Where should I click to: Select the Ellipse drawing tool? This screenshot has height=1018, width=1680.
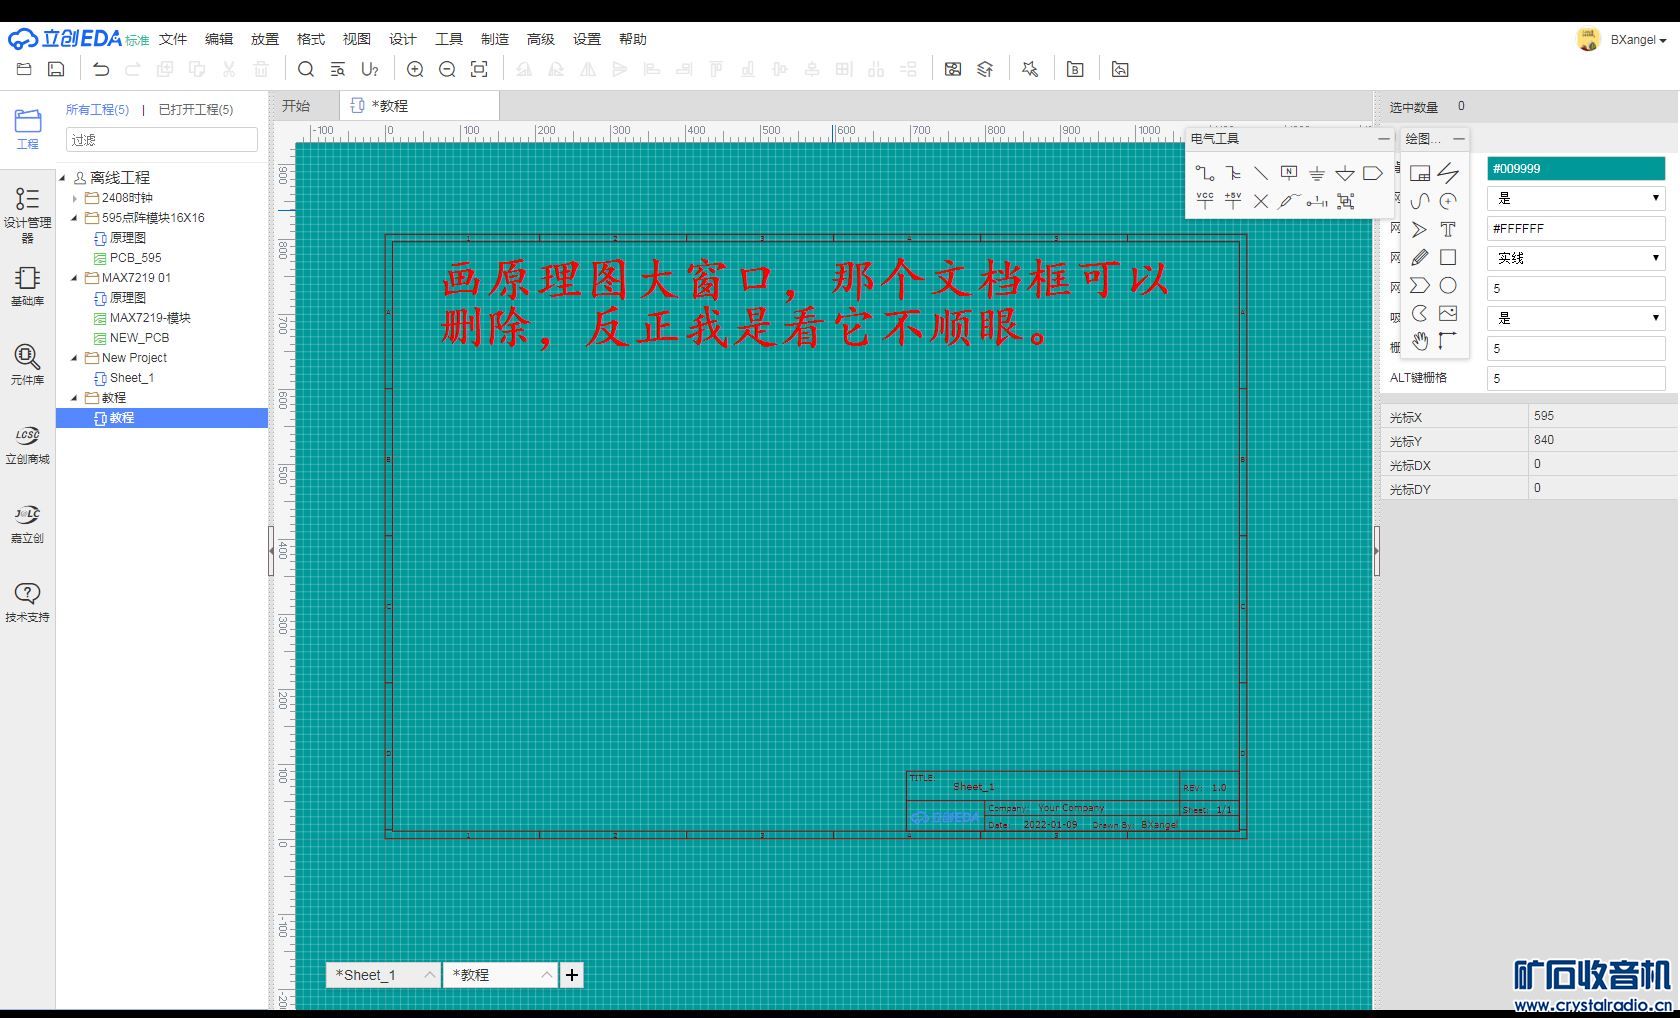[1448, 285]
